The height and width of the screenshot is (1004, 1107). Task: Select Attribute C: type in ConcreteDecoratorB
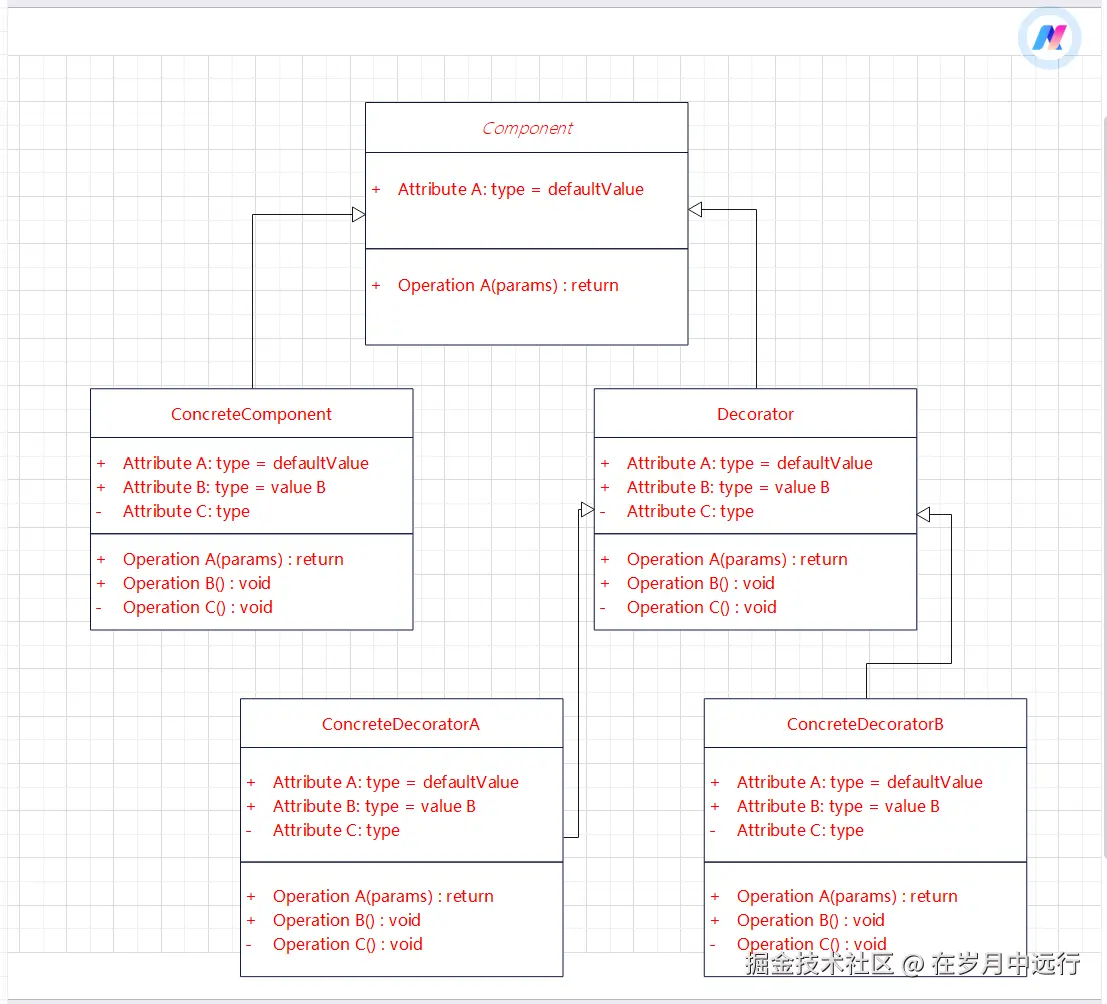click(x=800, y=830)
